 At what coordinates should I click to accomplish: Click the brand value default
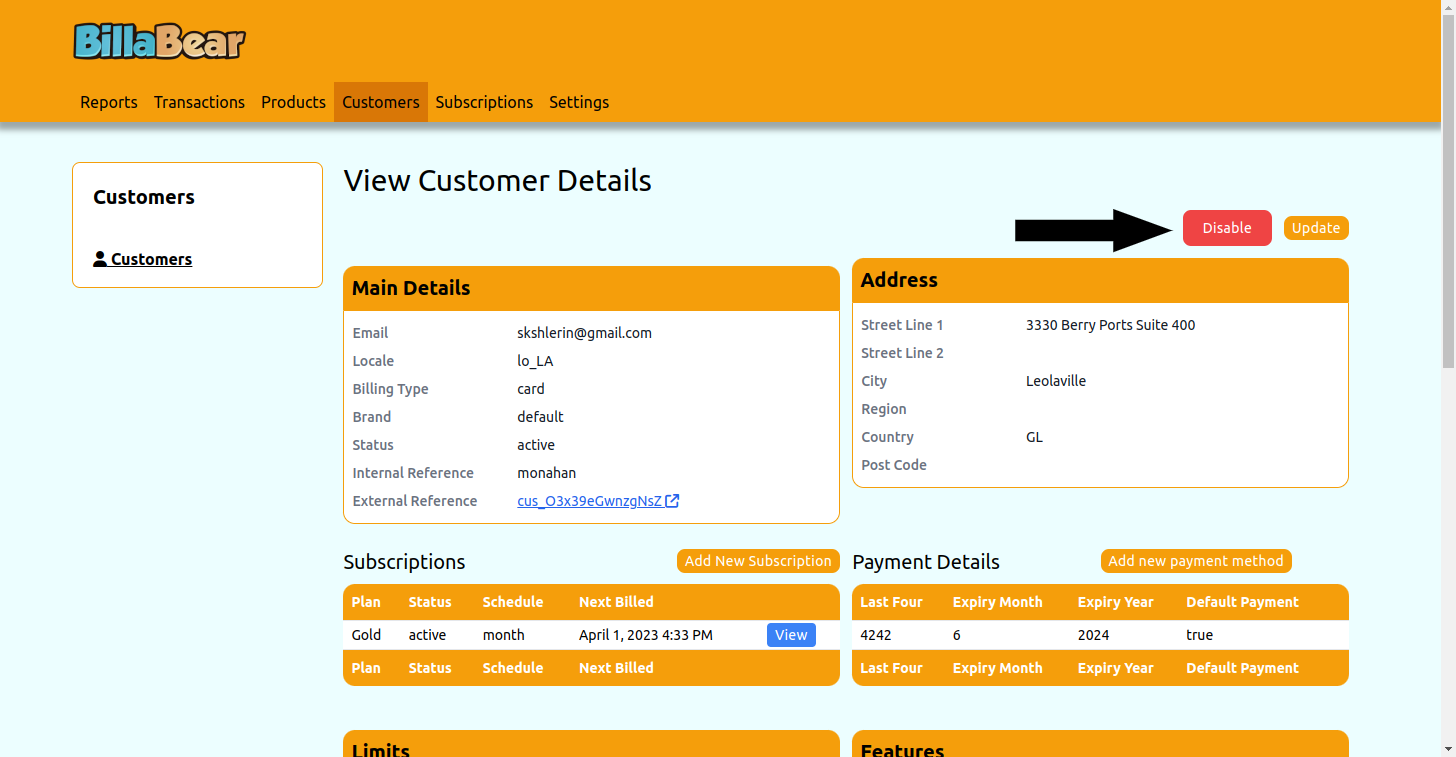pos(540,417)
